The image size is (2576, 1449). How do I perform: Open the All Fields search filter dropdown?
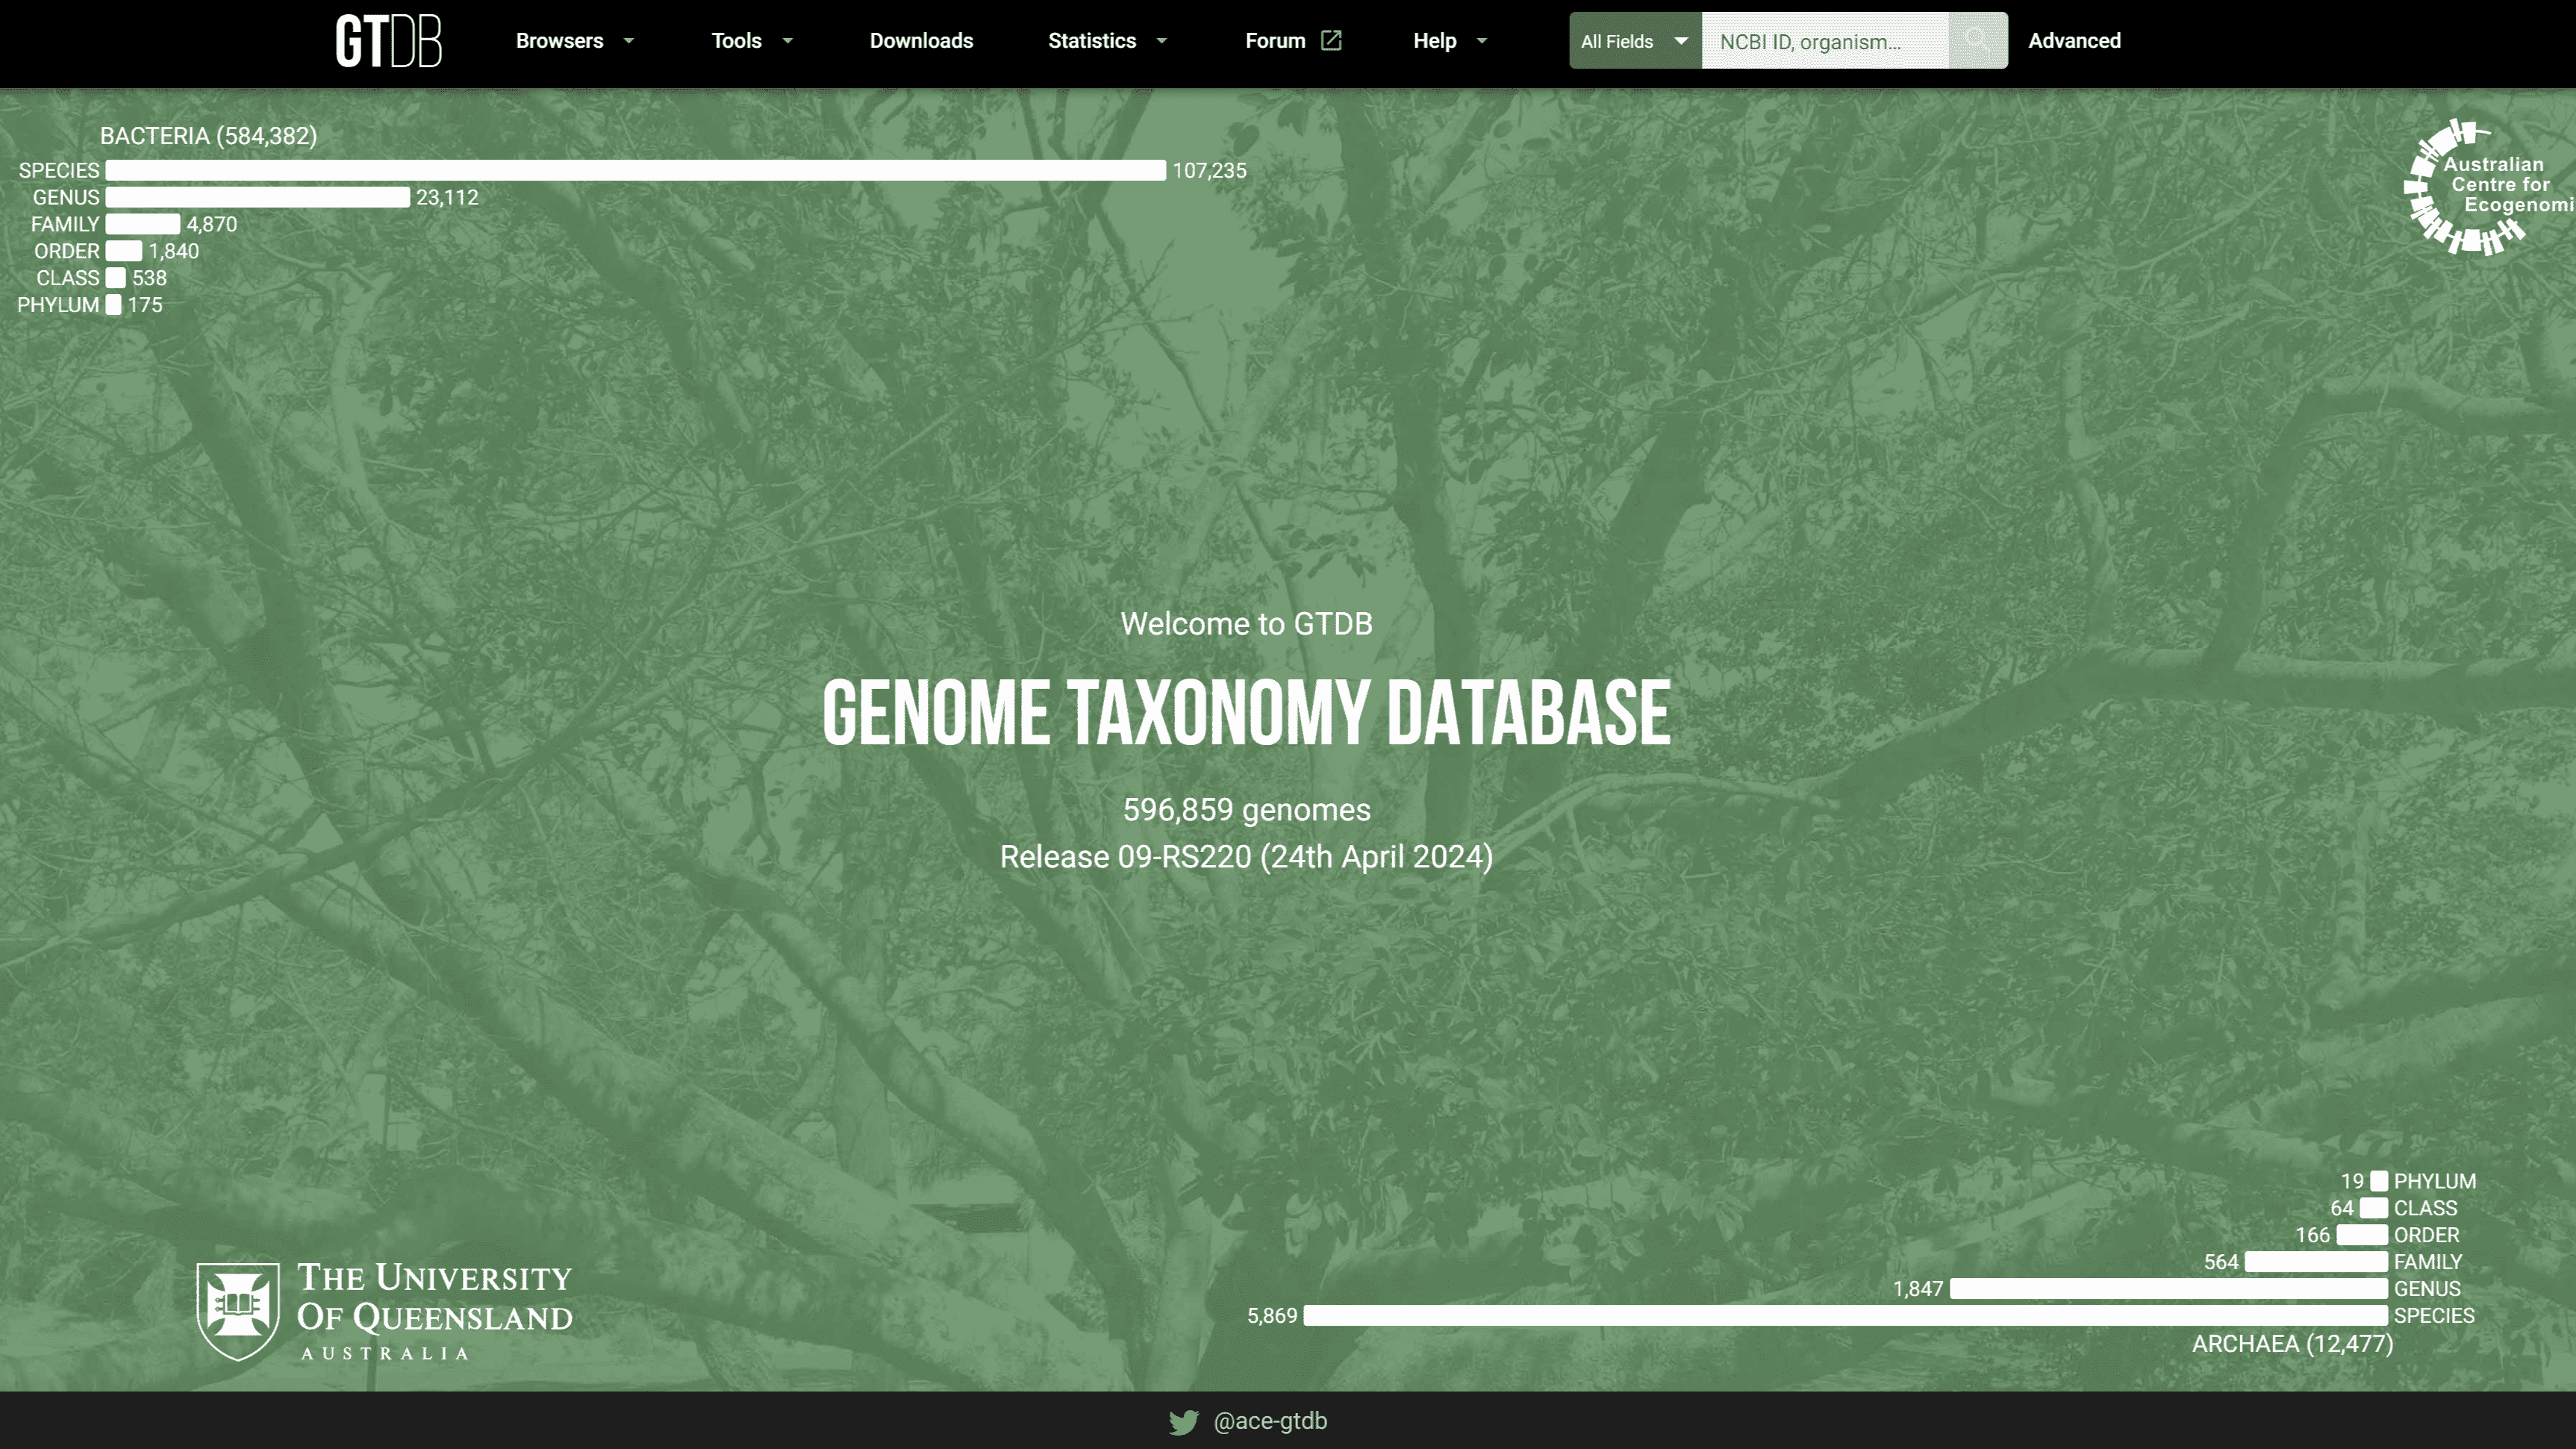click(x=1635, y=41)
